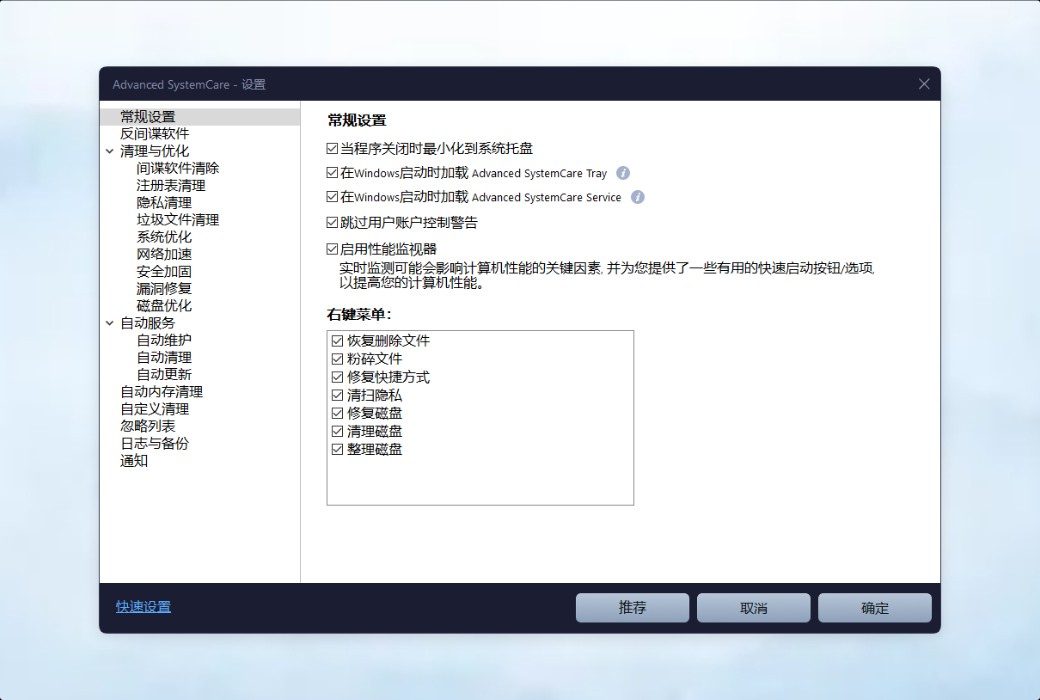
Task: Select 常规设置 in the sidebar
Action: click(x=148, y=117)
